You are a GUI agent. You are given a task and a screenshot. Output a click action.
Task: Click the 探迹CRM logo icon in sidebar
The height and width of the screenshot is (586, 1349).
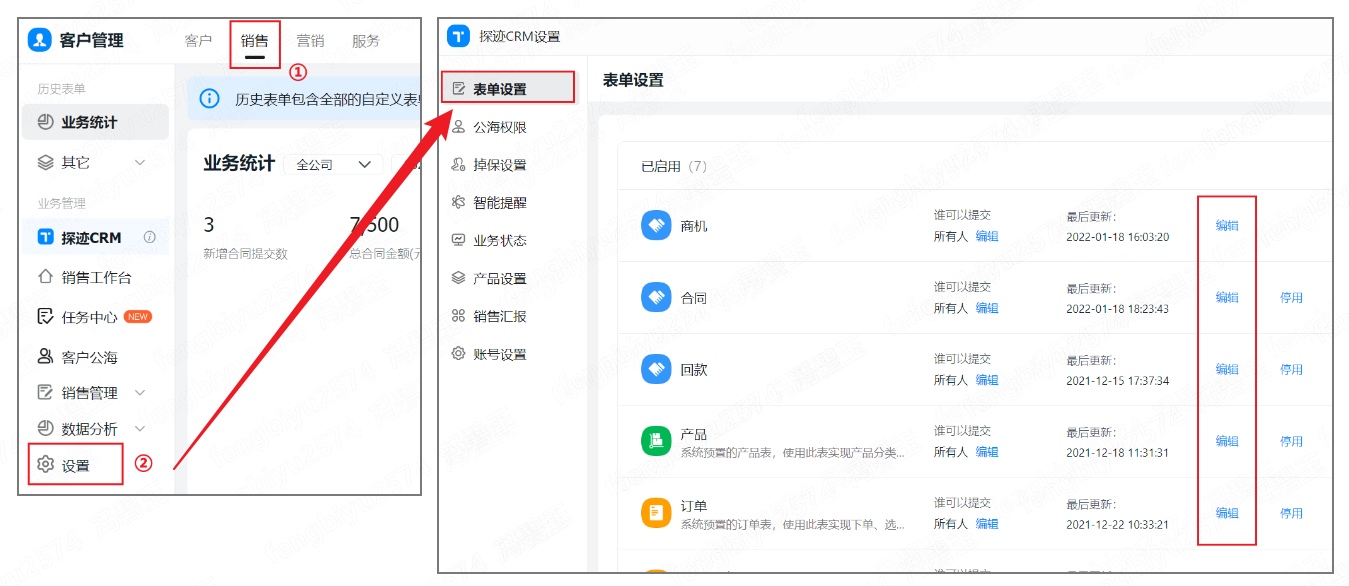(45, 238)
